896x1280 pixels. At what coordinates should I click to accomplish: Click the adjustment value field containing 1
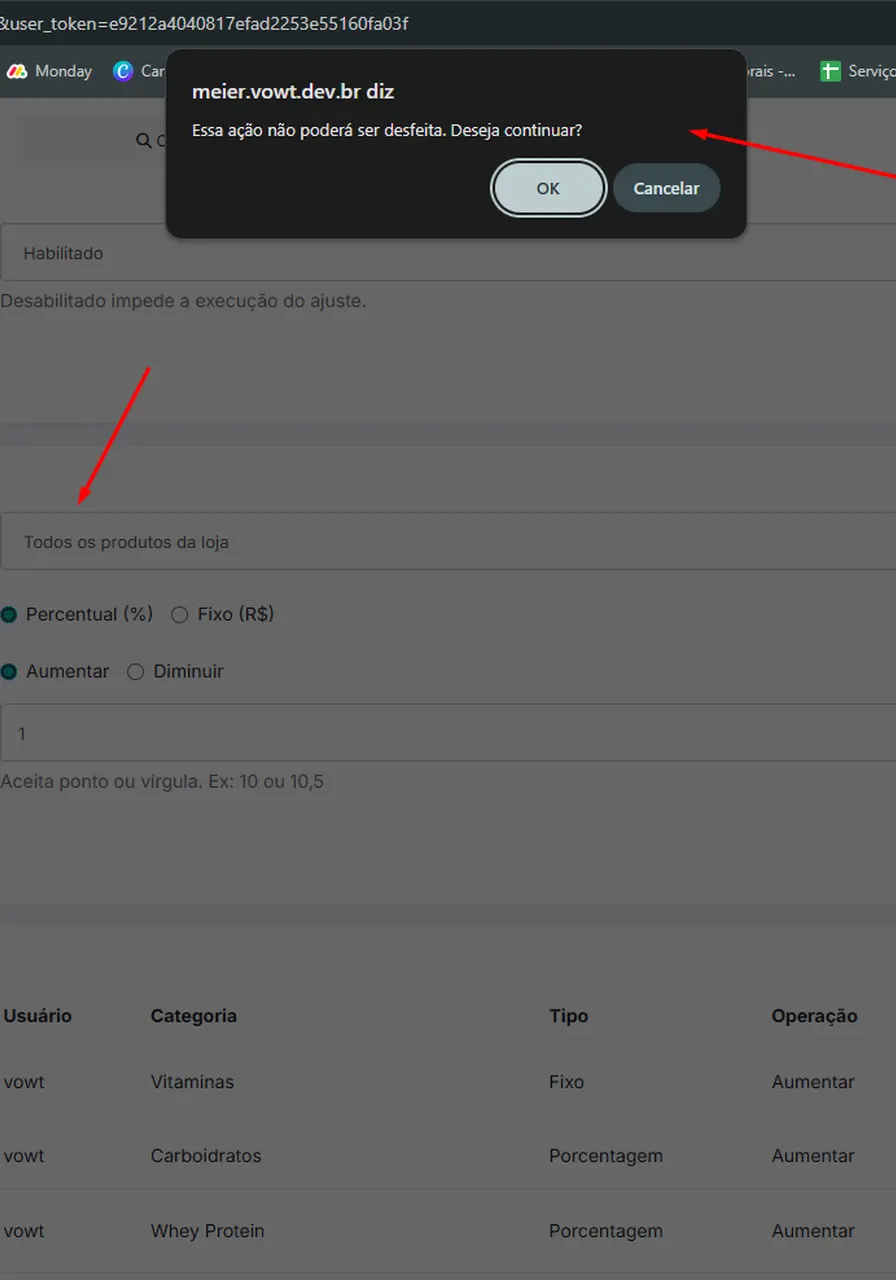click(448, 733)
